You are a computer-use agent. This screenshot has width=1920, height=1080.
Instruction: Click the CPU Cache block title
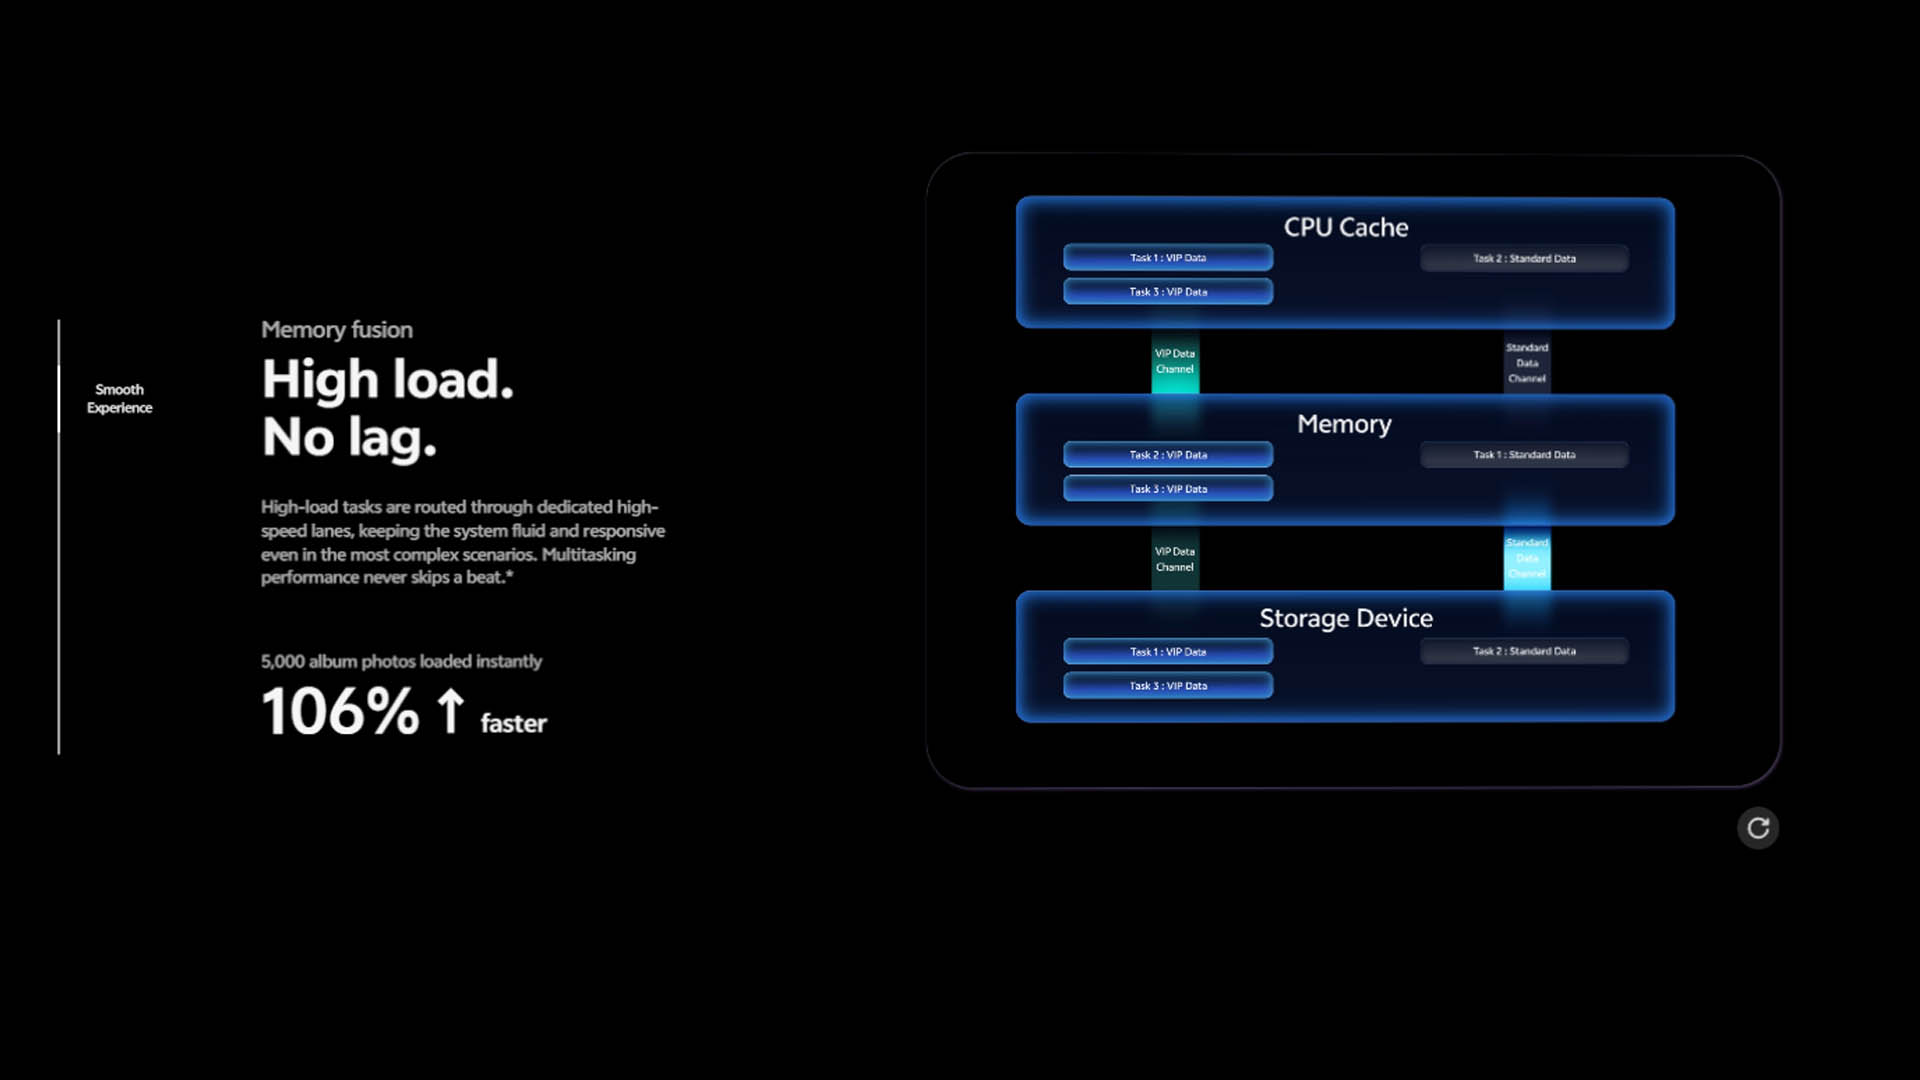[1345, 228]
